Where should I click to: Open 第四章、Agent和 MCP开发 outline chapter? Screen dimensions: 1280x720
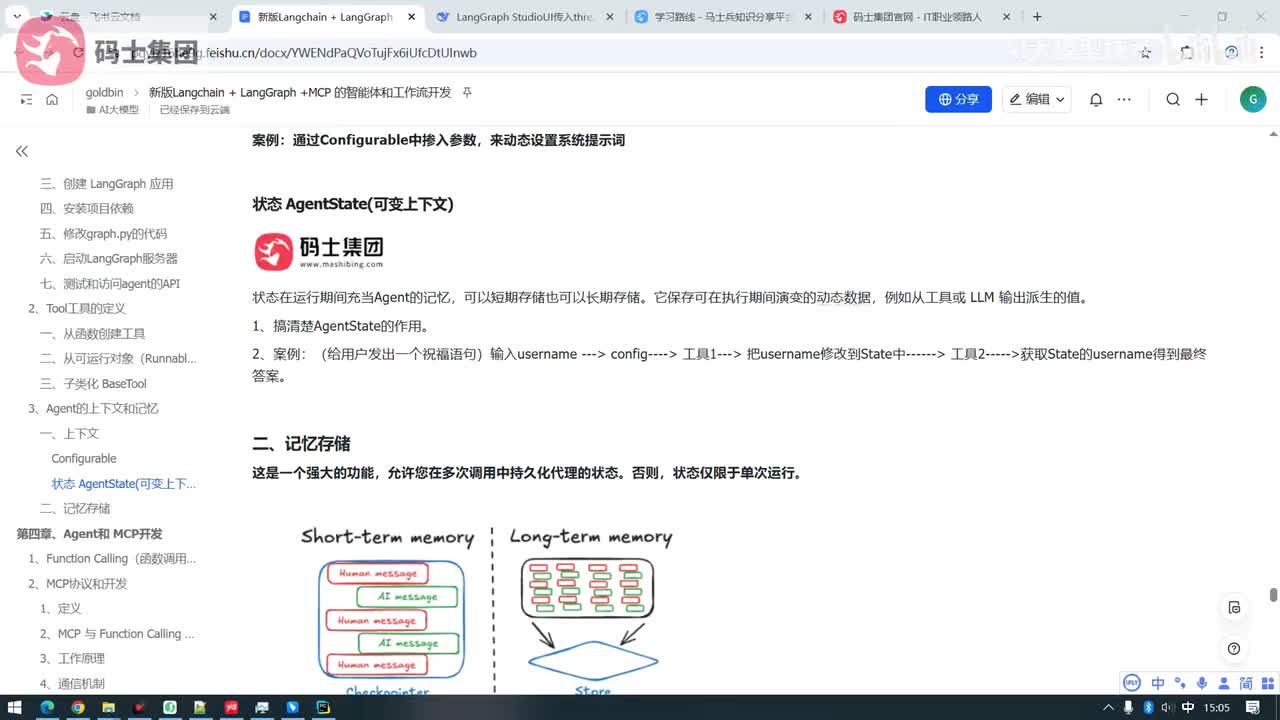pos(89,534)
